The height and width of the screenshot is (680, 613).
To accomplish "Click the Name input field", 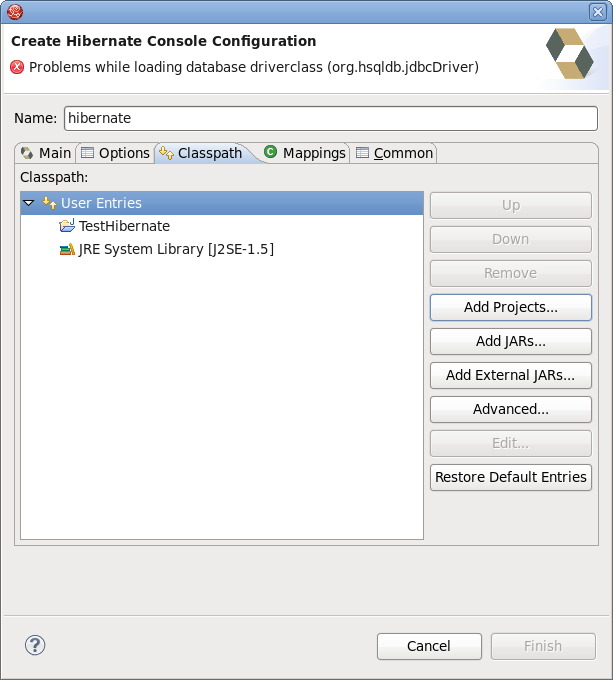I will (x=330, y=118).
